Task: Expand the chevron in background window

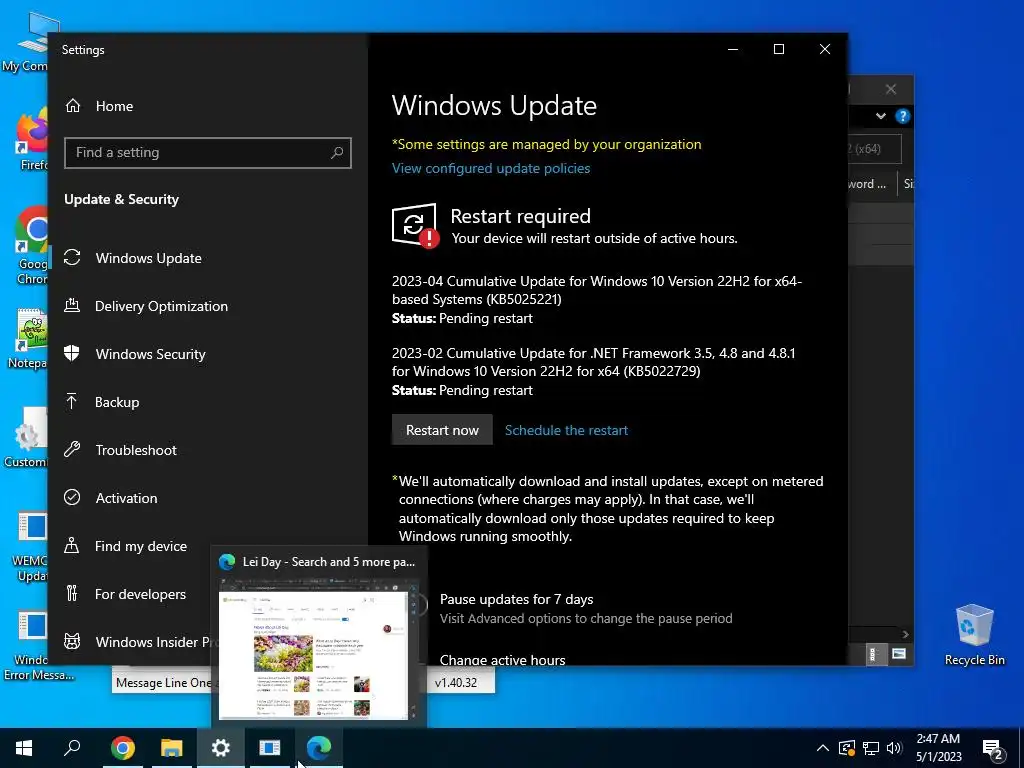Action: (x=880, y=116)
